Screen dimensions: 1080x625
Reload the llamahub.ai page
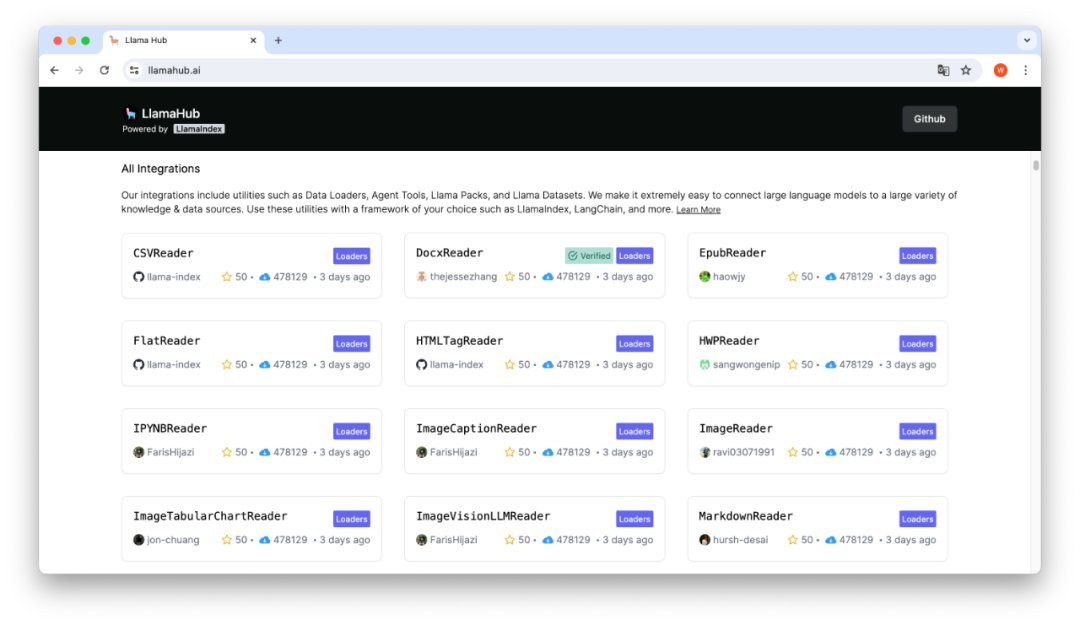pyautogui.click(x=105, y=70)
